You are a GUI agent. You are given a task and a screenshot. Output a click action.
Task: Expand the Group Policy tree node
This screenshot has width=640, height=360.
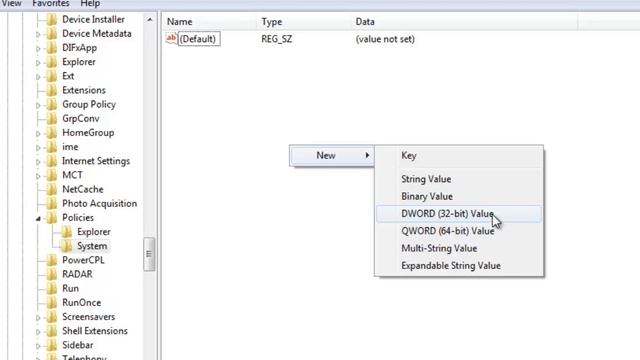click(x=38, y=106)
